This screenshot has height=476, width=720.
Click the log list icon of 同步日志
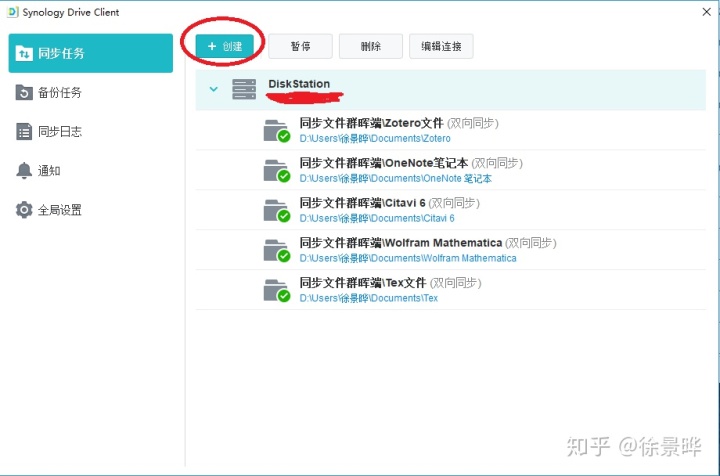24,132
